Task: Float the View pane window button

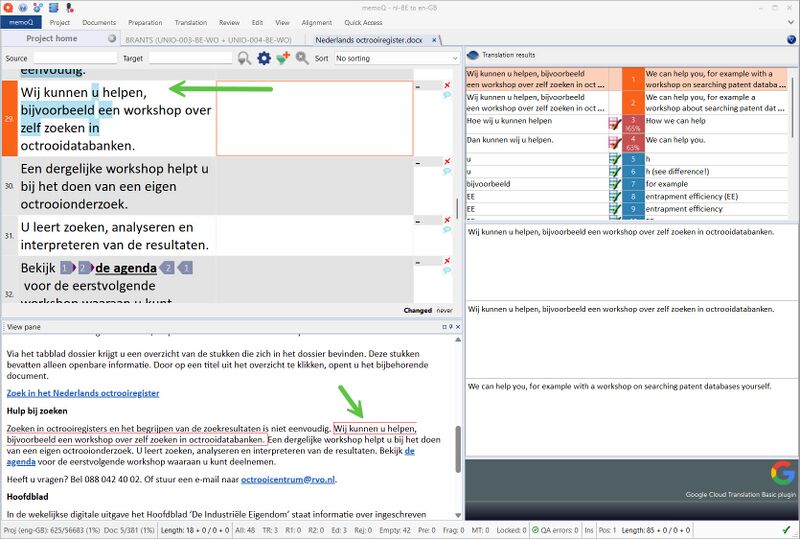Action: coord(444,327)
